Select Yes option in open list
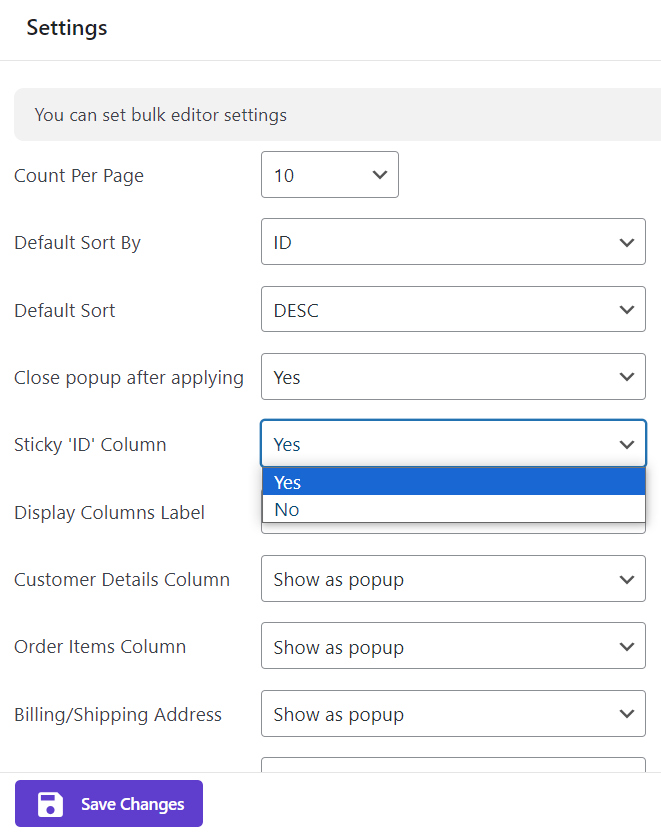This screenshot has width=661, height=833. point(452,482)
